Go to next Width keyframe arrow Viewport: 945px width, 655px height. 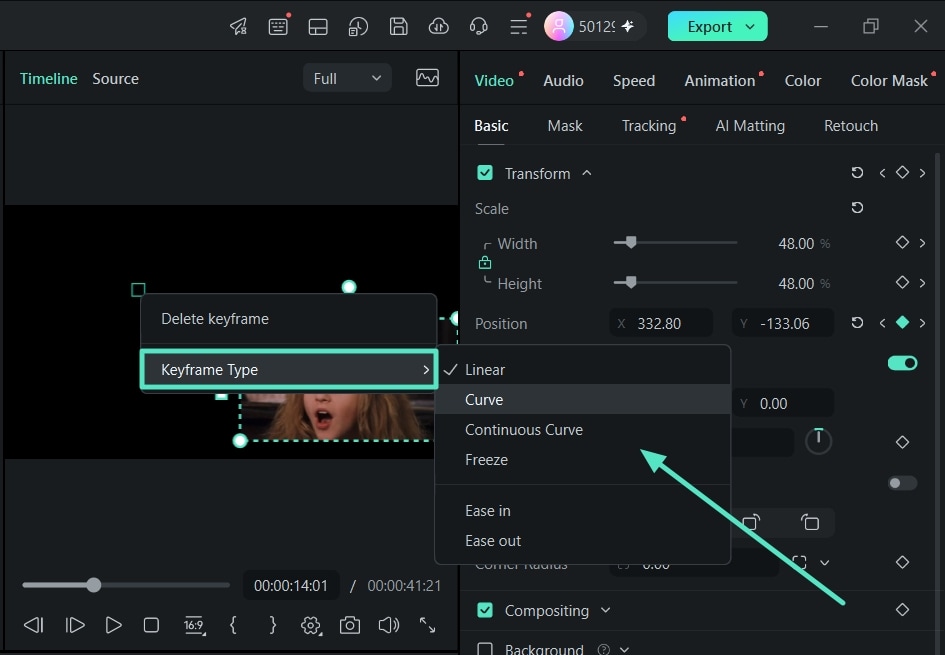[922, 243]
